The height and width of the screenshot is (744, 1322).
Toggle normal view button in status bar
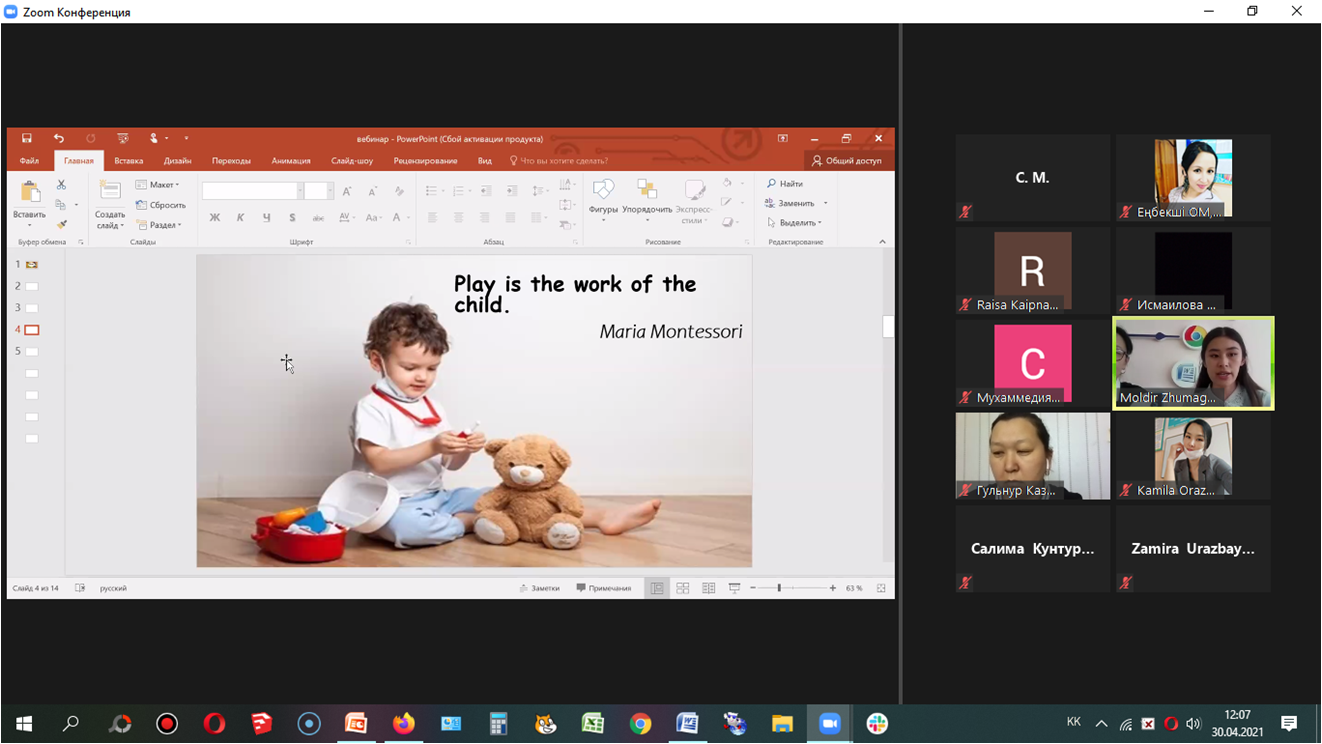coord(657,589)
